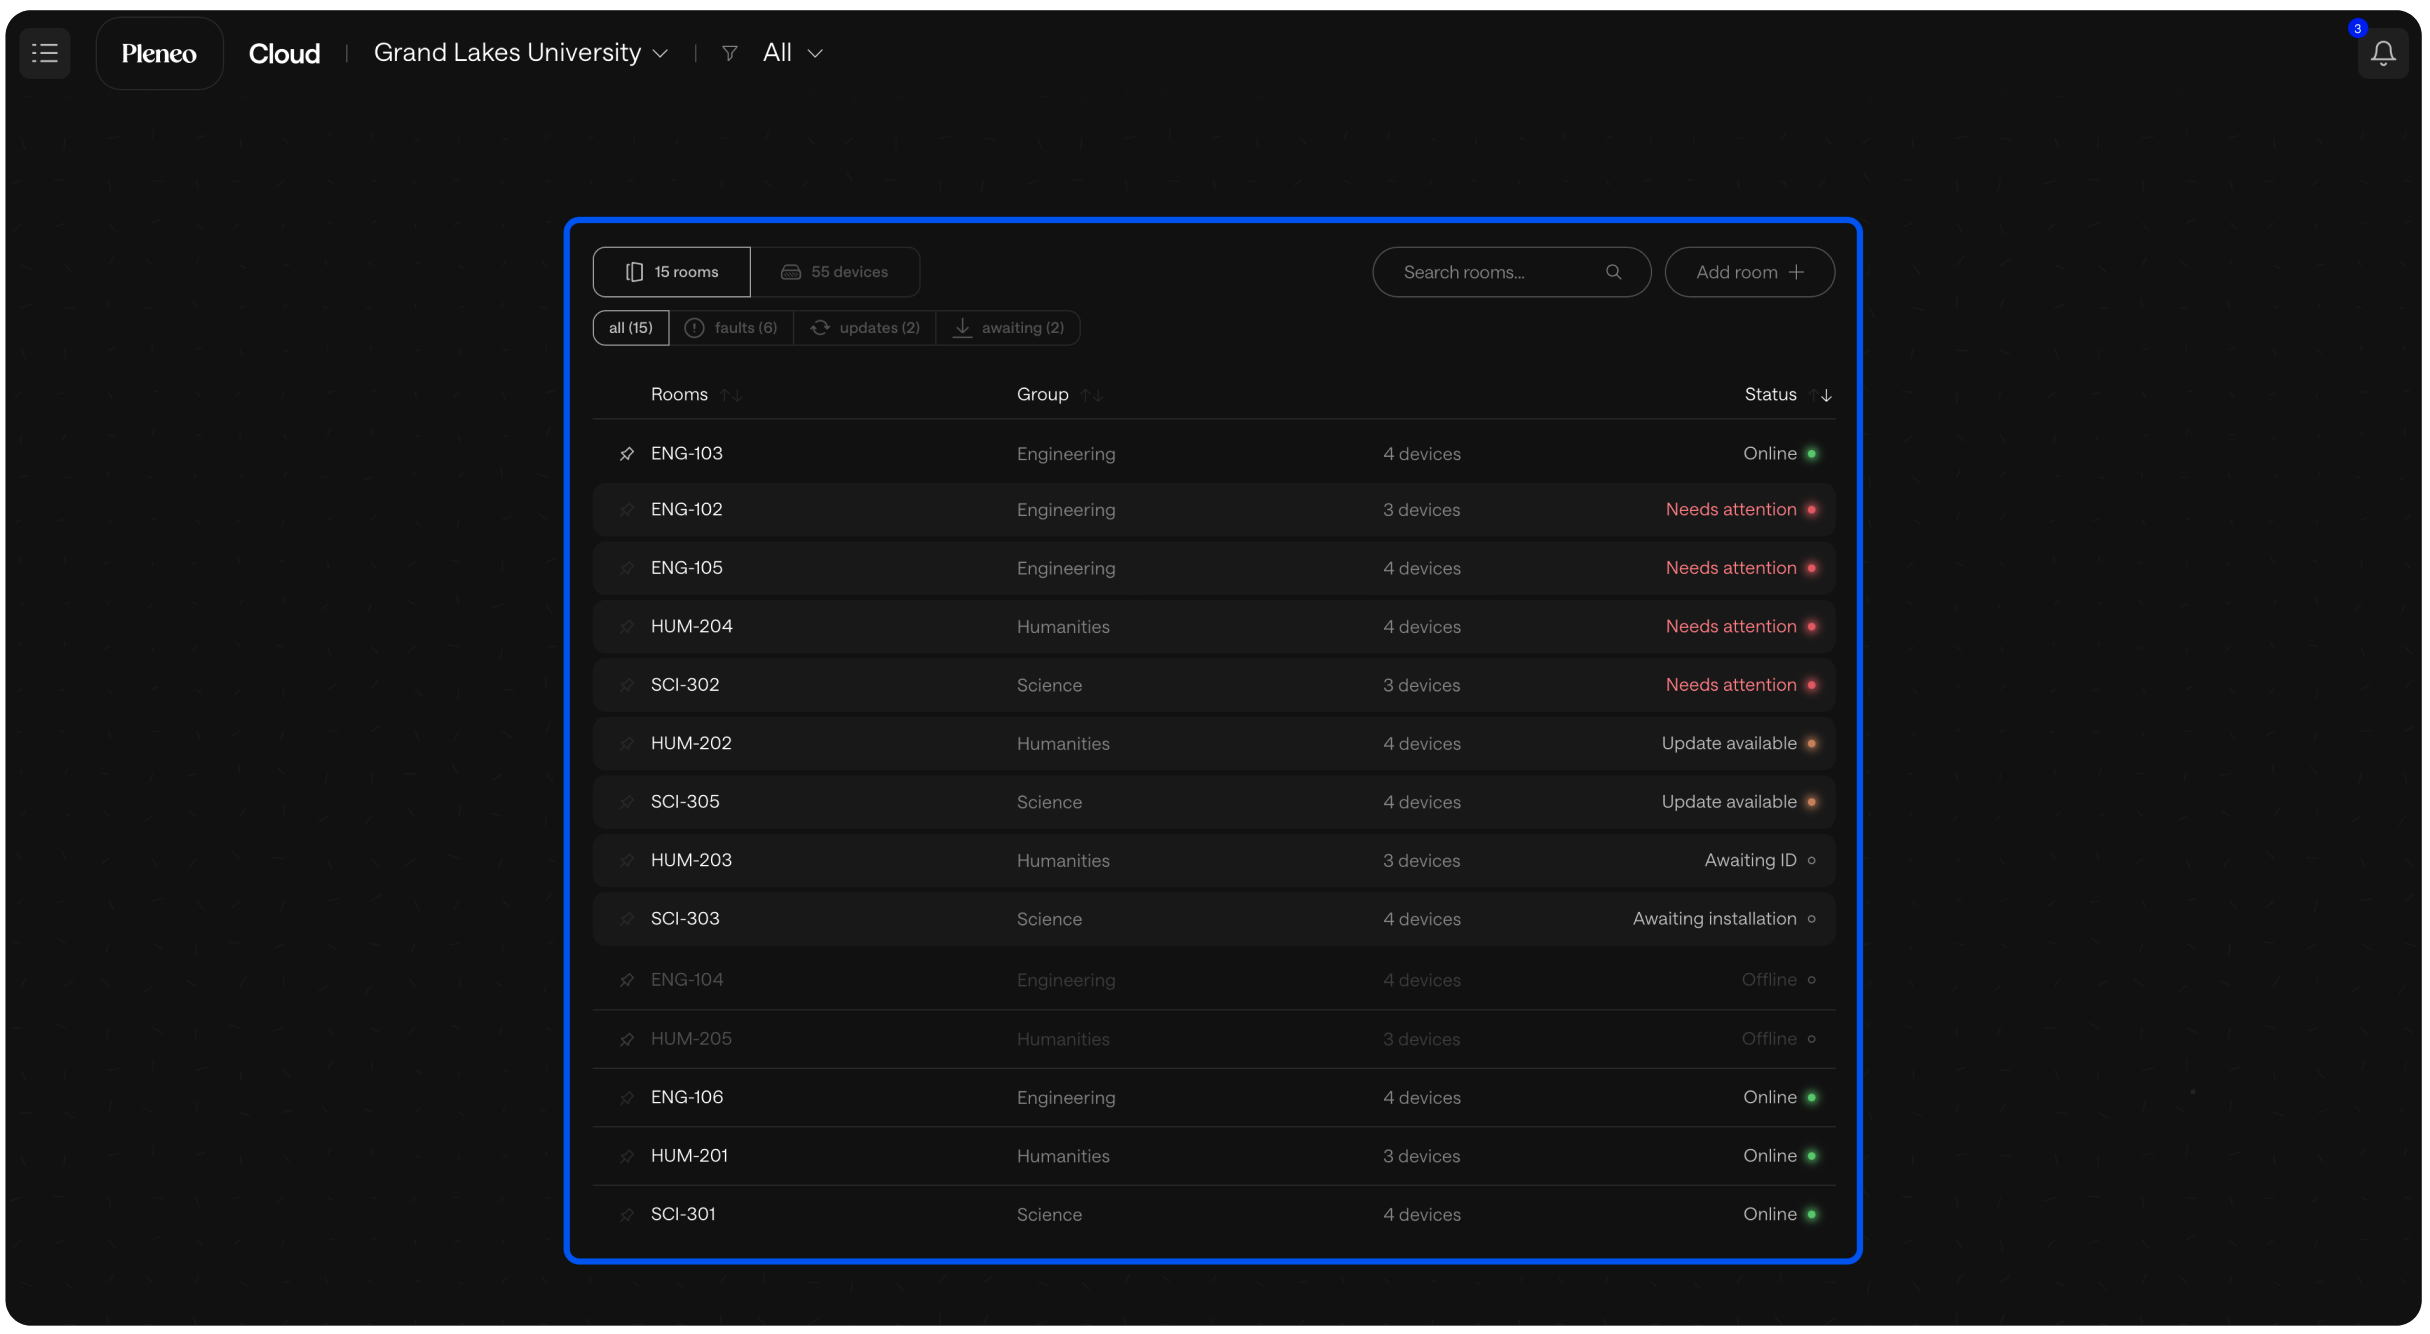Click the filter funnel icon
Image resolution: width=2430 pixels, height=1334 pixels.
[x=730, y=54]
